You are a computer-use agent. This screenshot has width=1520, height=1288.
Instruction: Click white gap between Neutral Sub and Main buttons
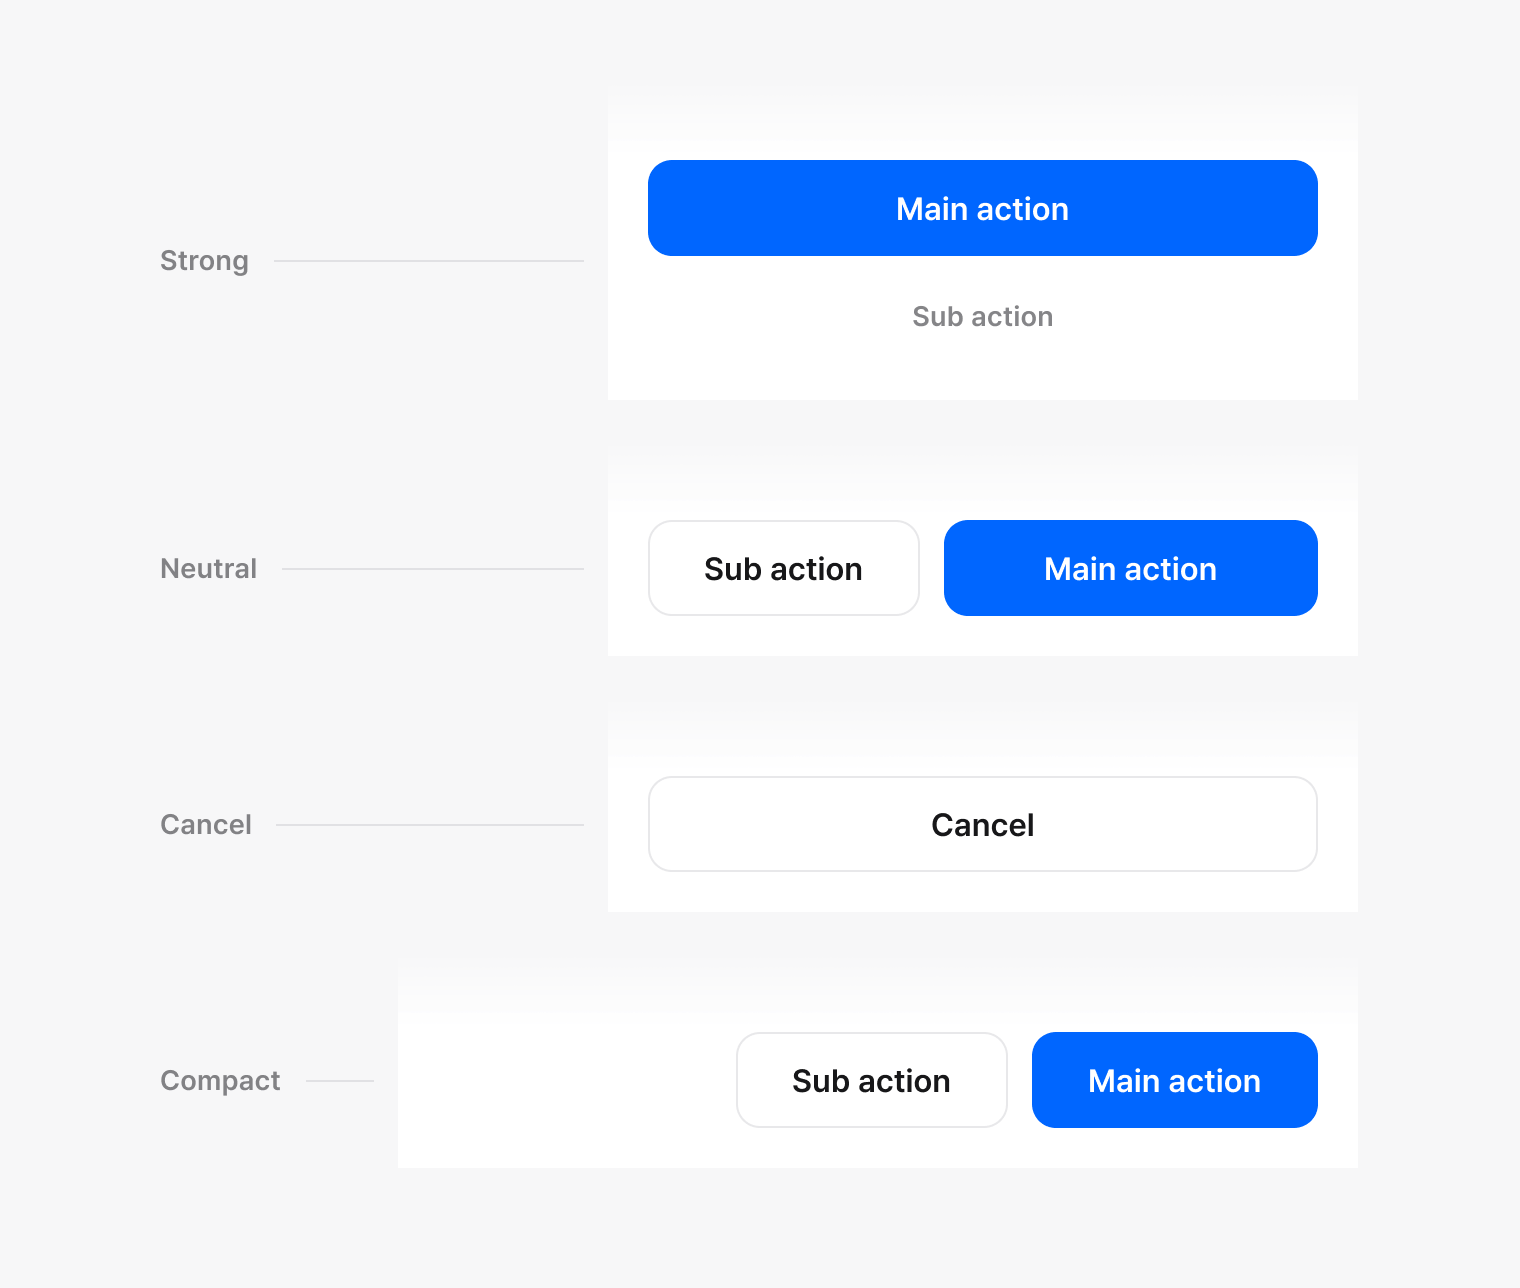tap(932, 568)
